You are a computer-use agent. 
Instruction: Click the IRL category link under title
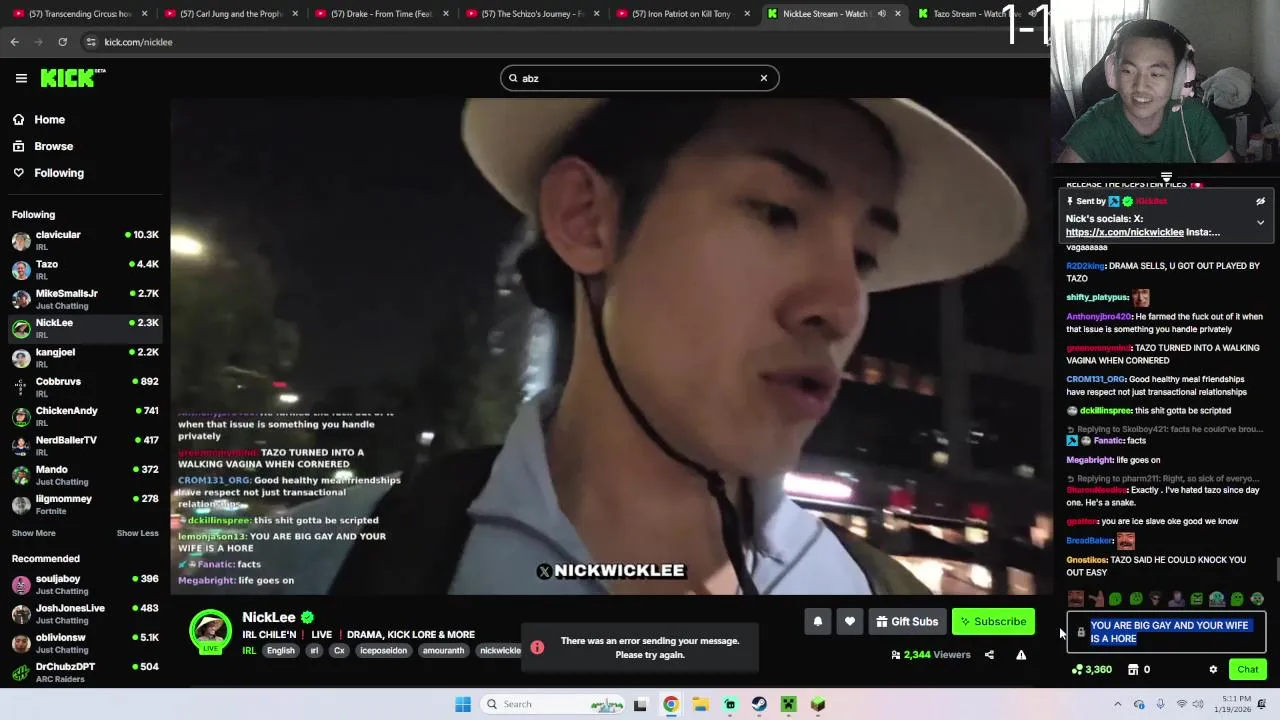(x=249, y=651)
